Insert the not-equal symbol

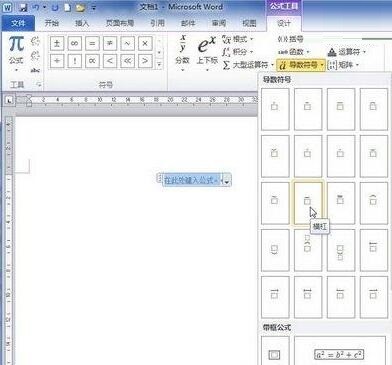pos(110,43)
